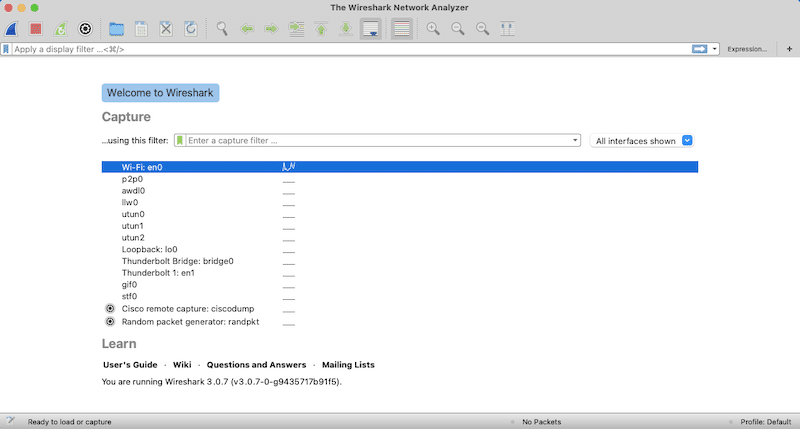Select utun1 interface row

[x=399, y=226]
